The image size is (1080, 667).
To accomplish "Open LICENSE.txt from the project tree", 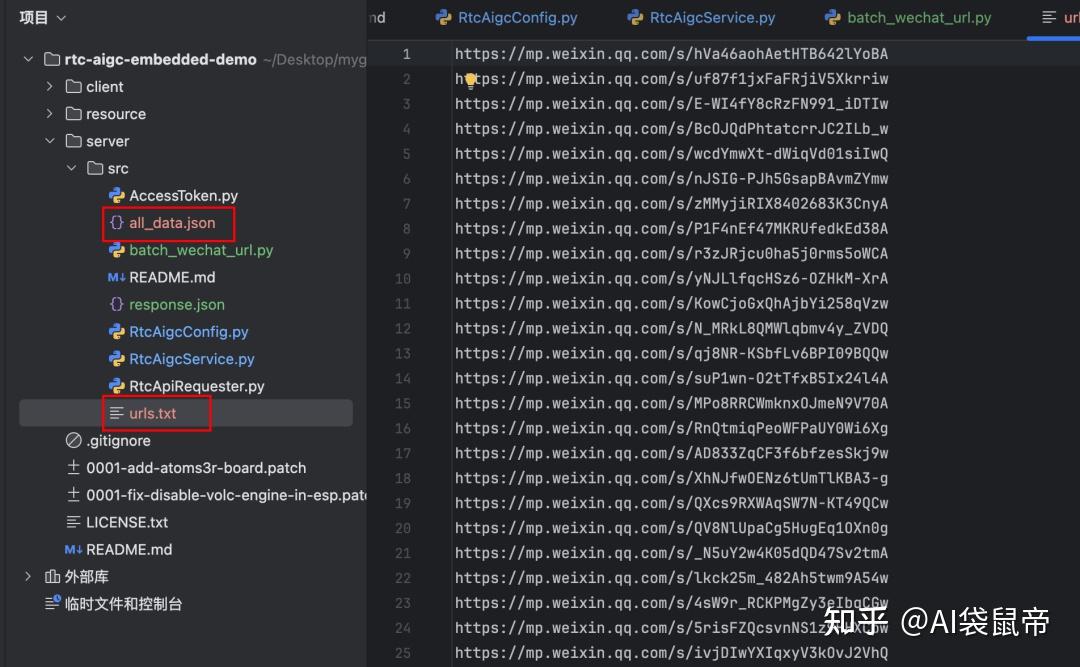I will [127, 522].
